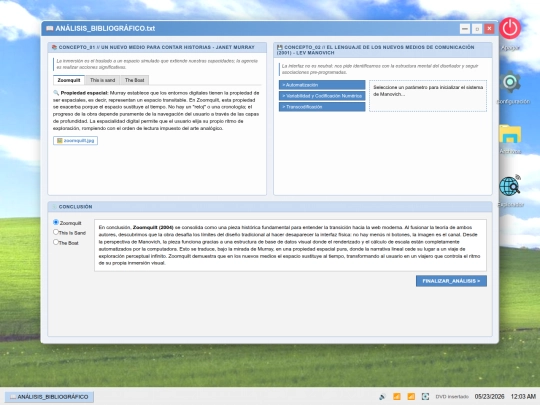Click the magnifier icon before Propiedad espacial
540x405 pixels.
pos(56,93)
